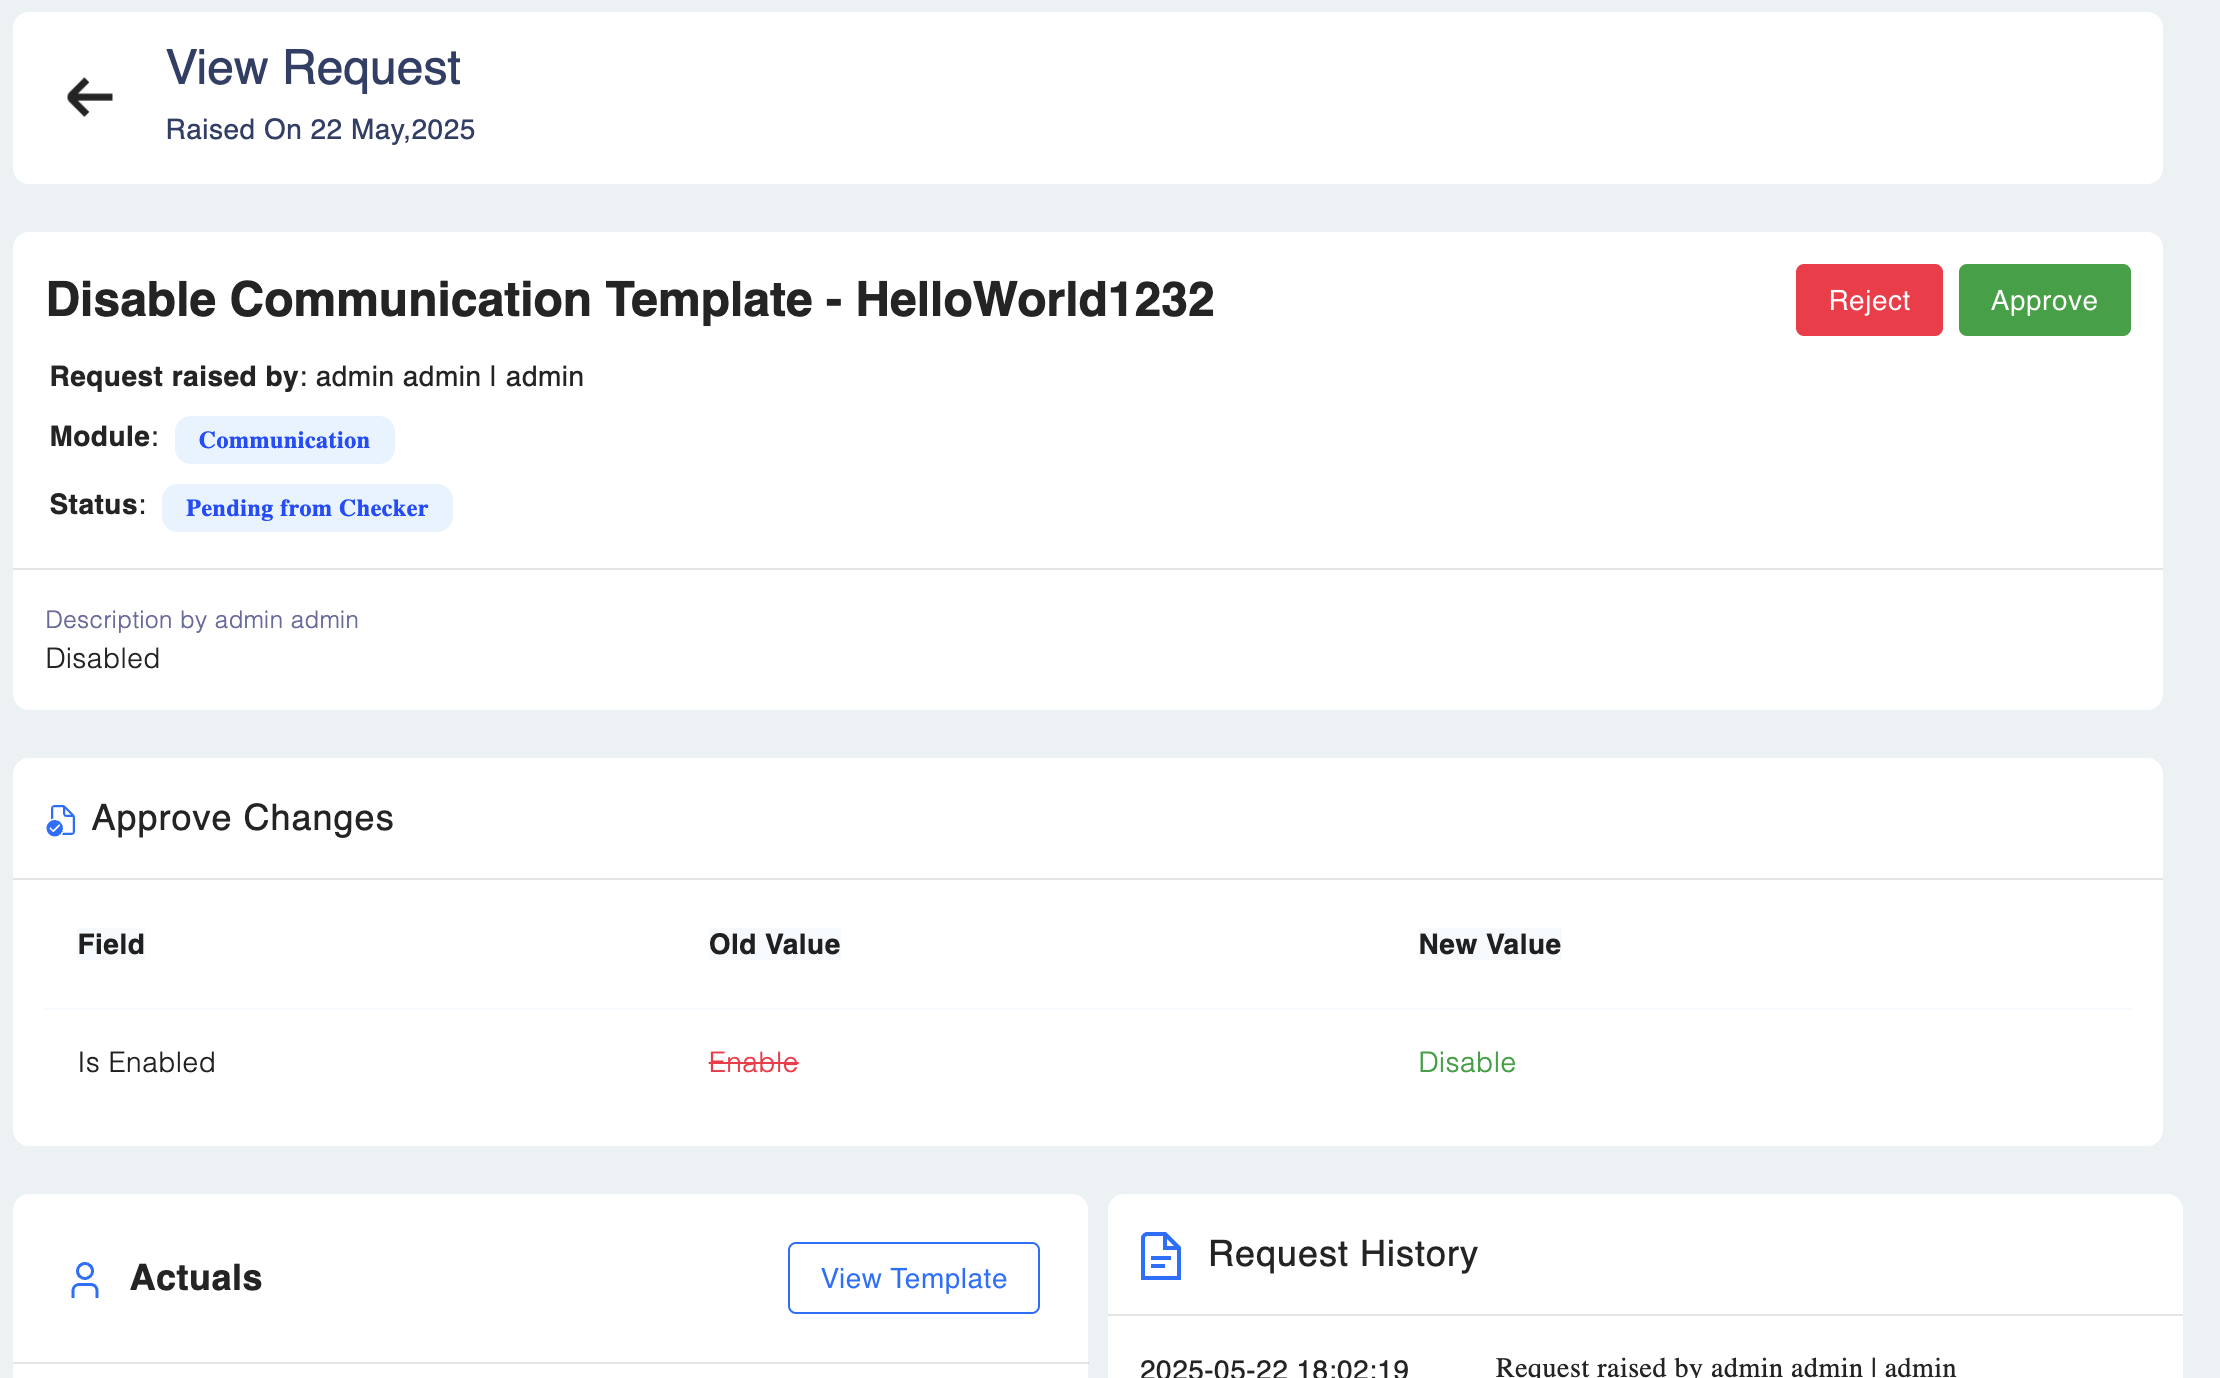
Task: Click the Request History document icon
Action: (x=1160, y=1255)
